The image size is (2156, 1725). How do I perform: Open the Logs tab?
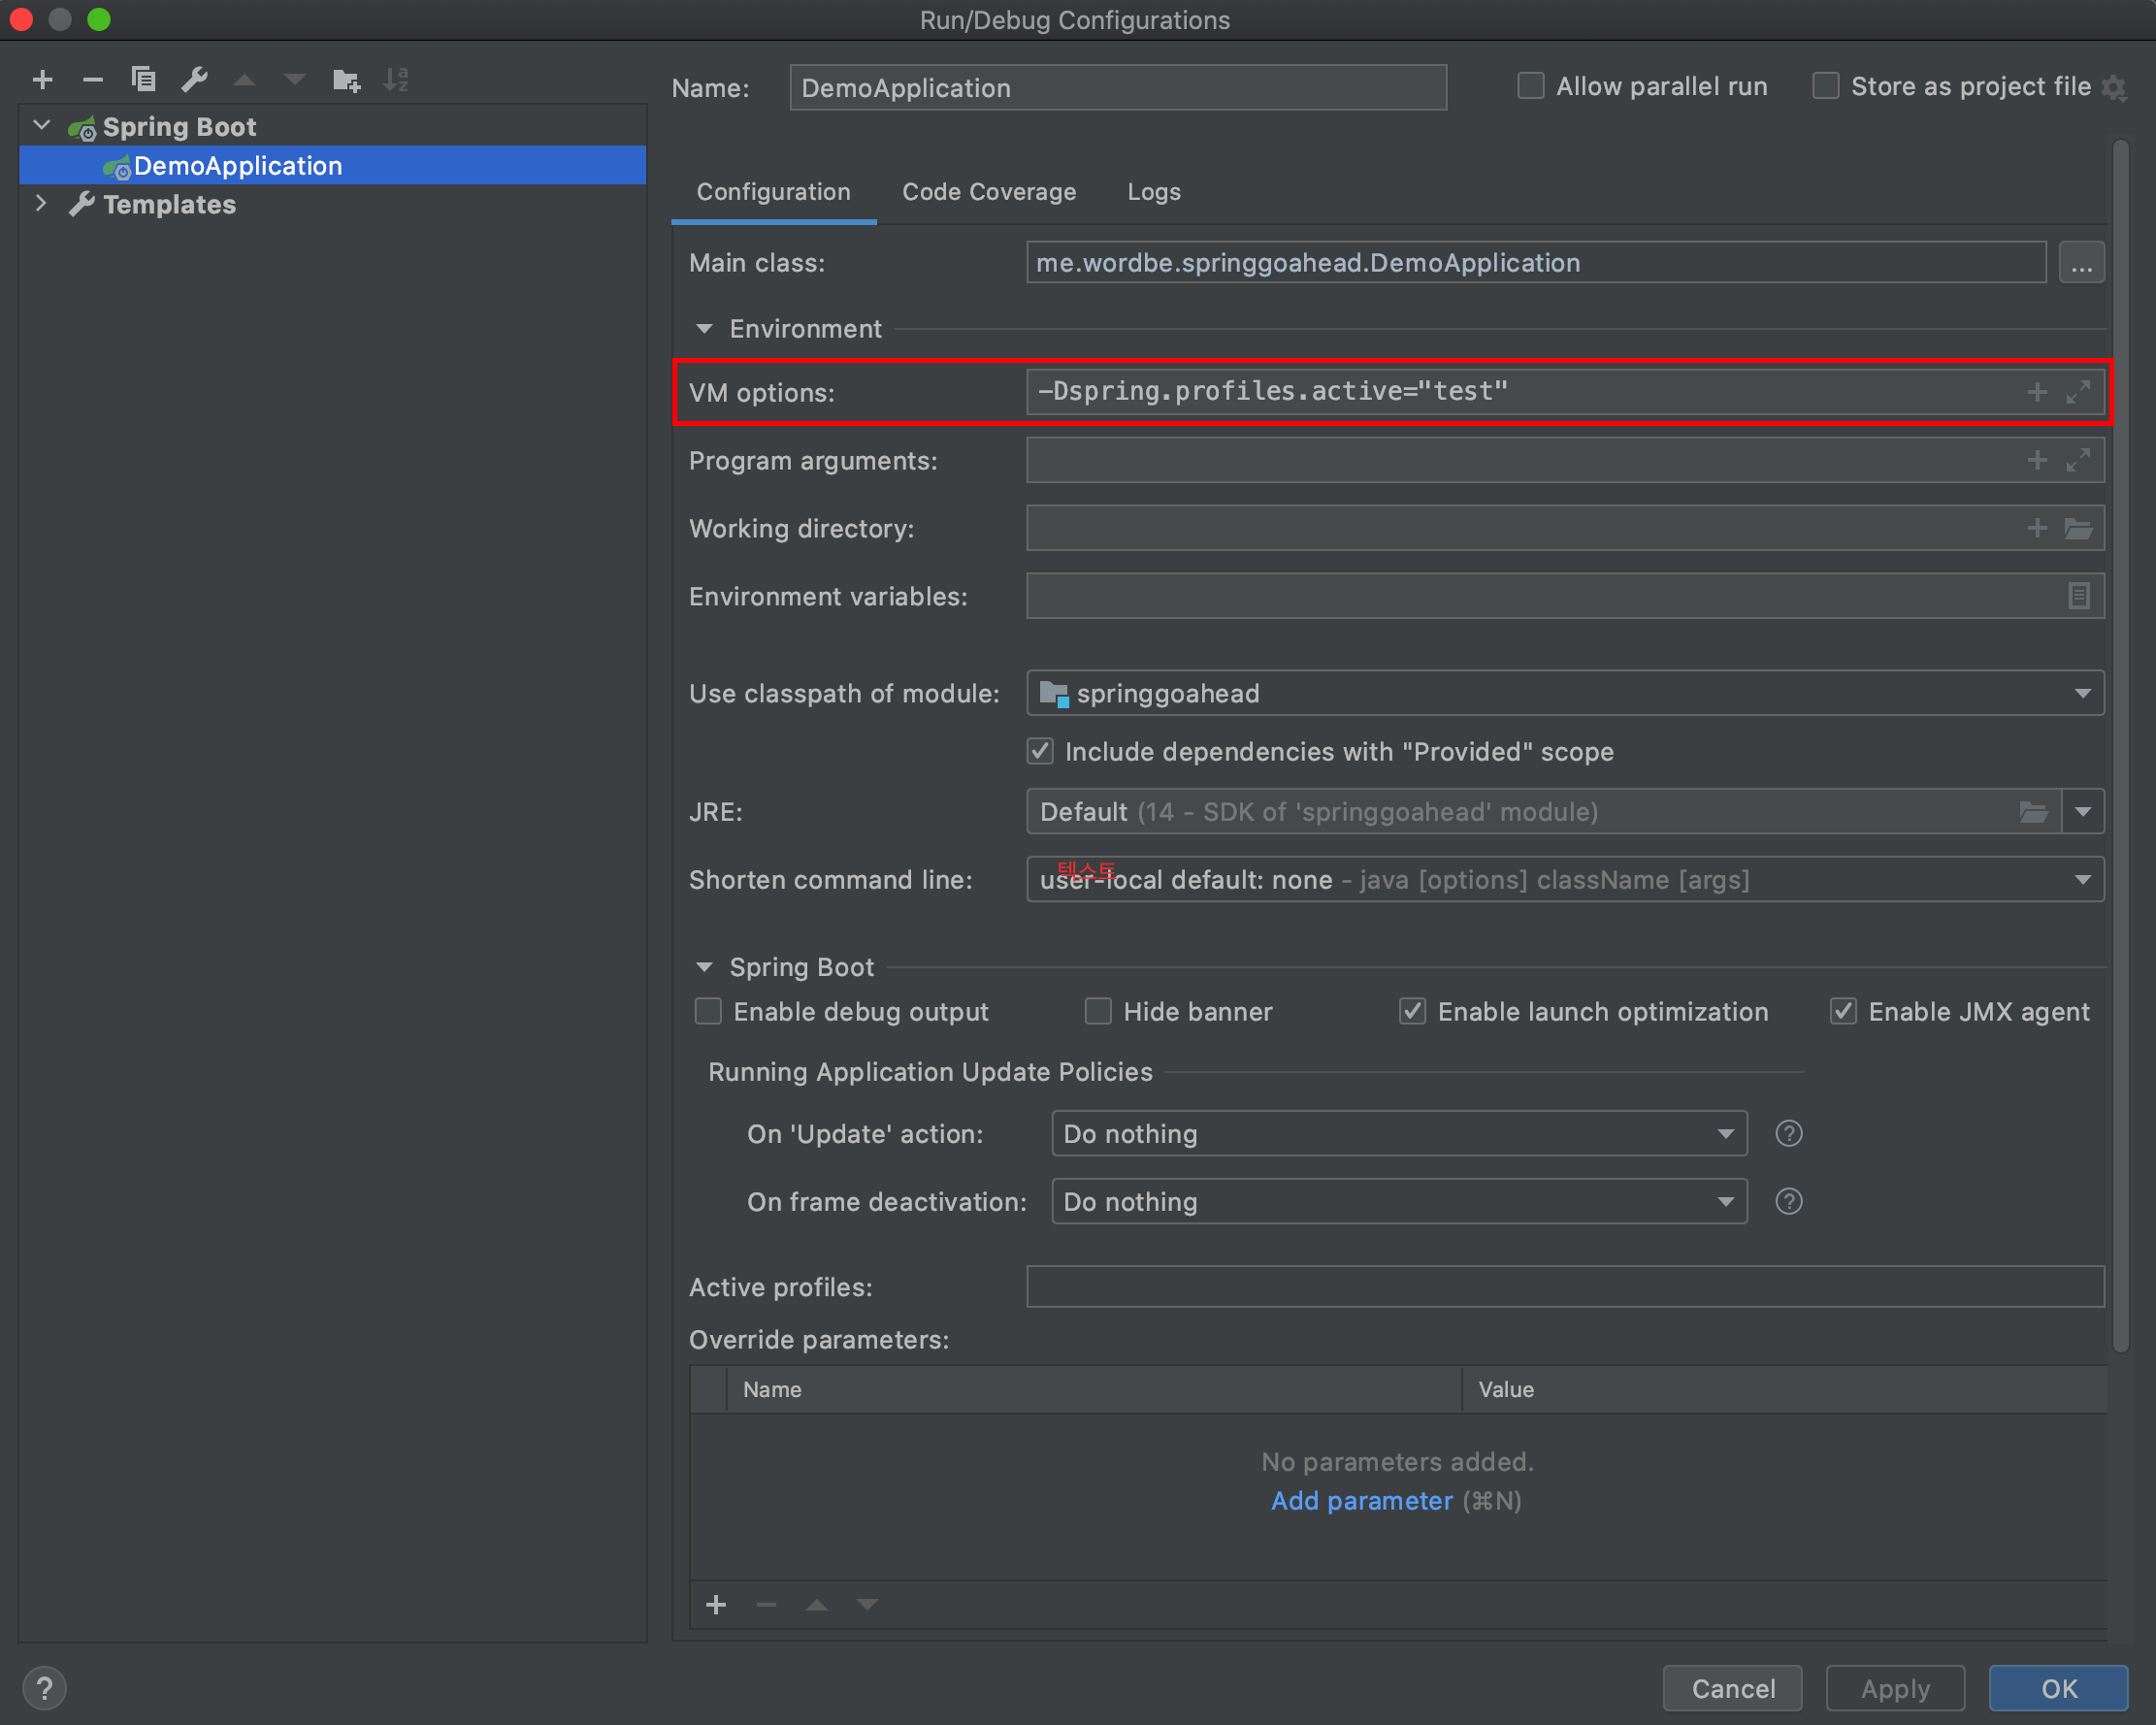(x=1153, y=191)
